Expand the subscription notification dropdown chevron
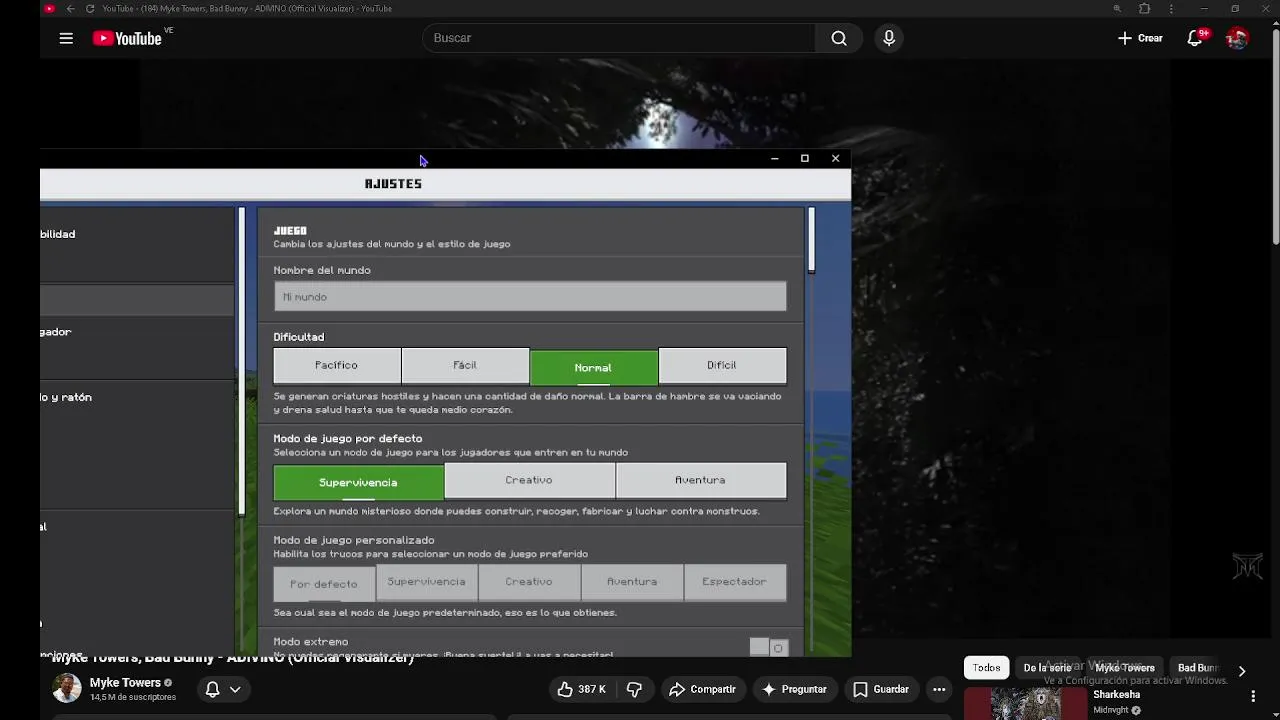Image resolution: width=1280 pixels, height=720 pixels. (x=235, y=689)
